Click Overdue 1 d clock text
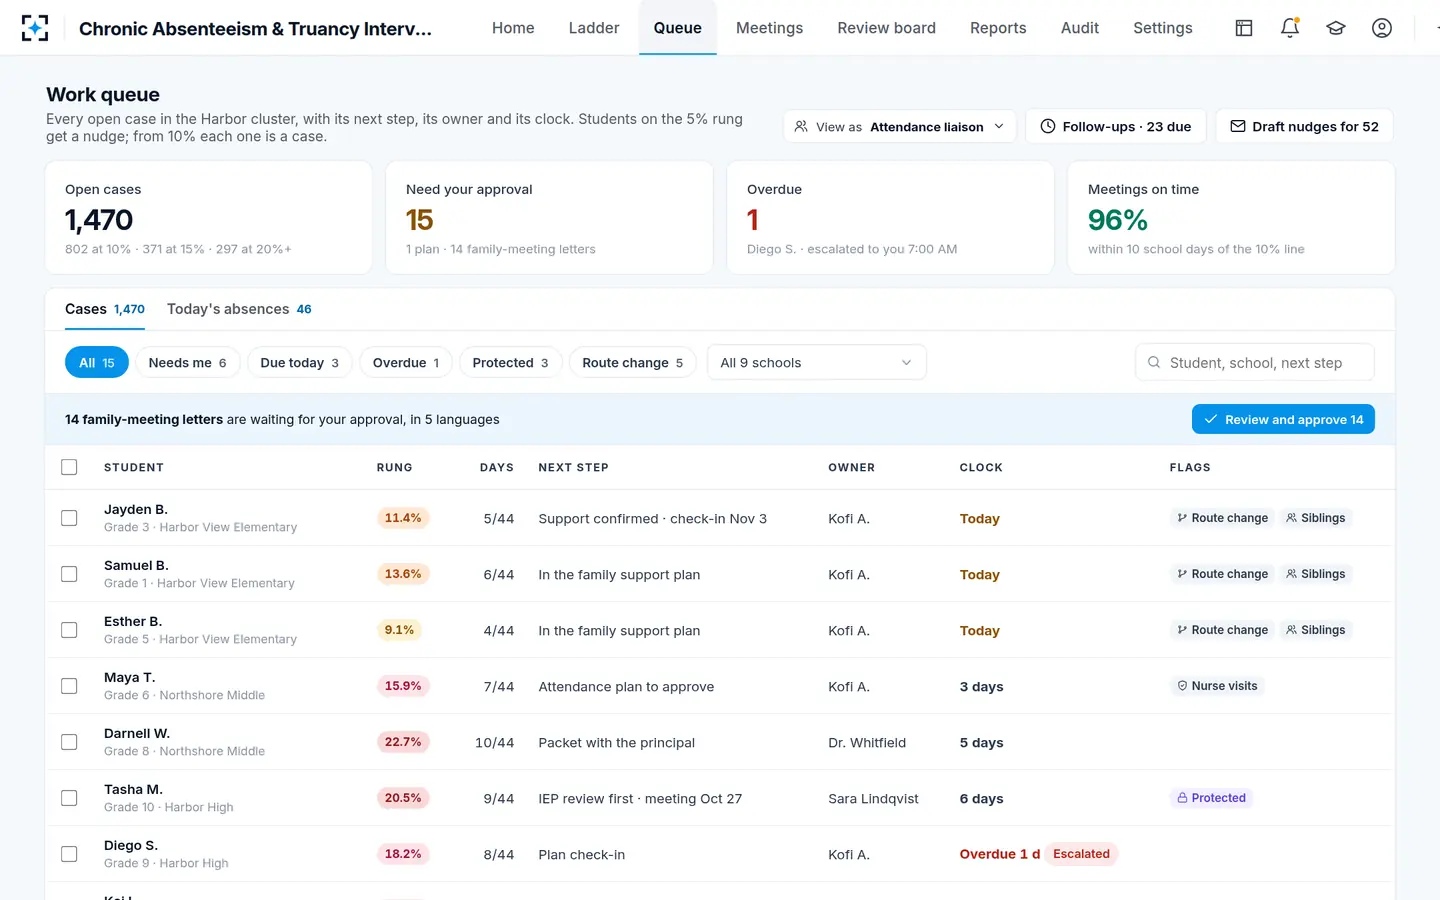The width and height of the screenshot is (1440, 900). (x=999, y=854)
